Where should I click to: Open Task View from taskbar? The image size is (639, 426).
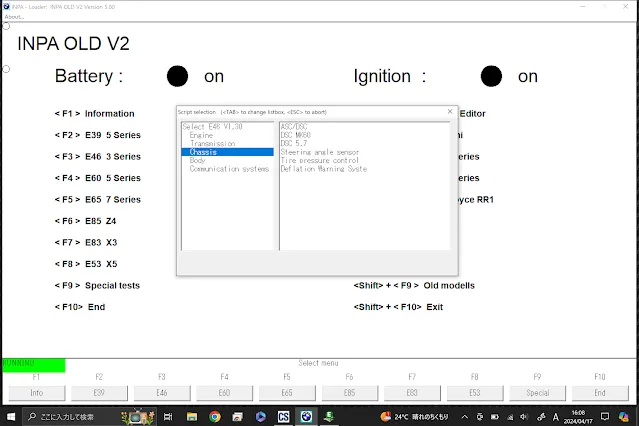pos(167,417)
